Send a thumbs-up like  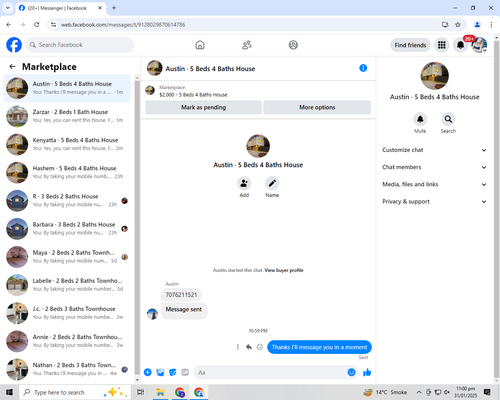point(367,372)
